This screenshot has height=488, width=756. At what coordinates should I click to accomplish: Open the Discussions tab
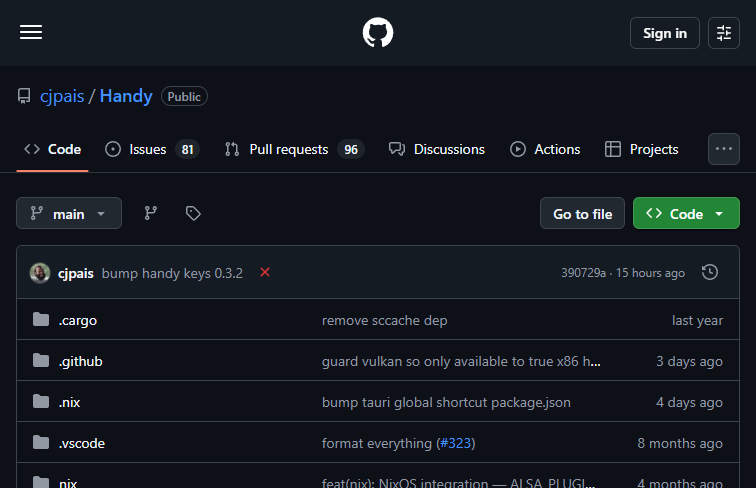click(437, 149)
